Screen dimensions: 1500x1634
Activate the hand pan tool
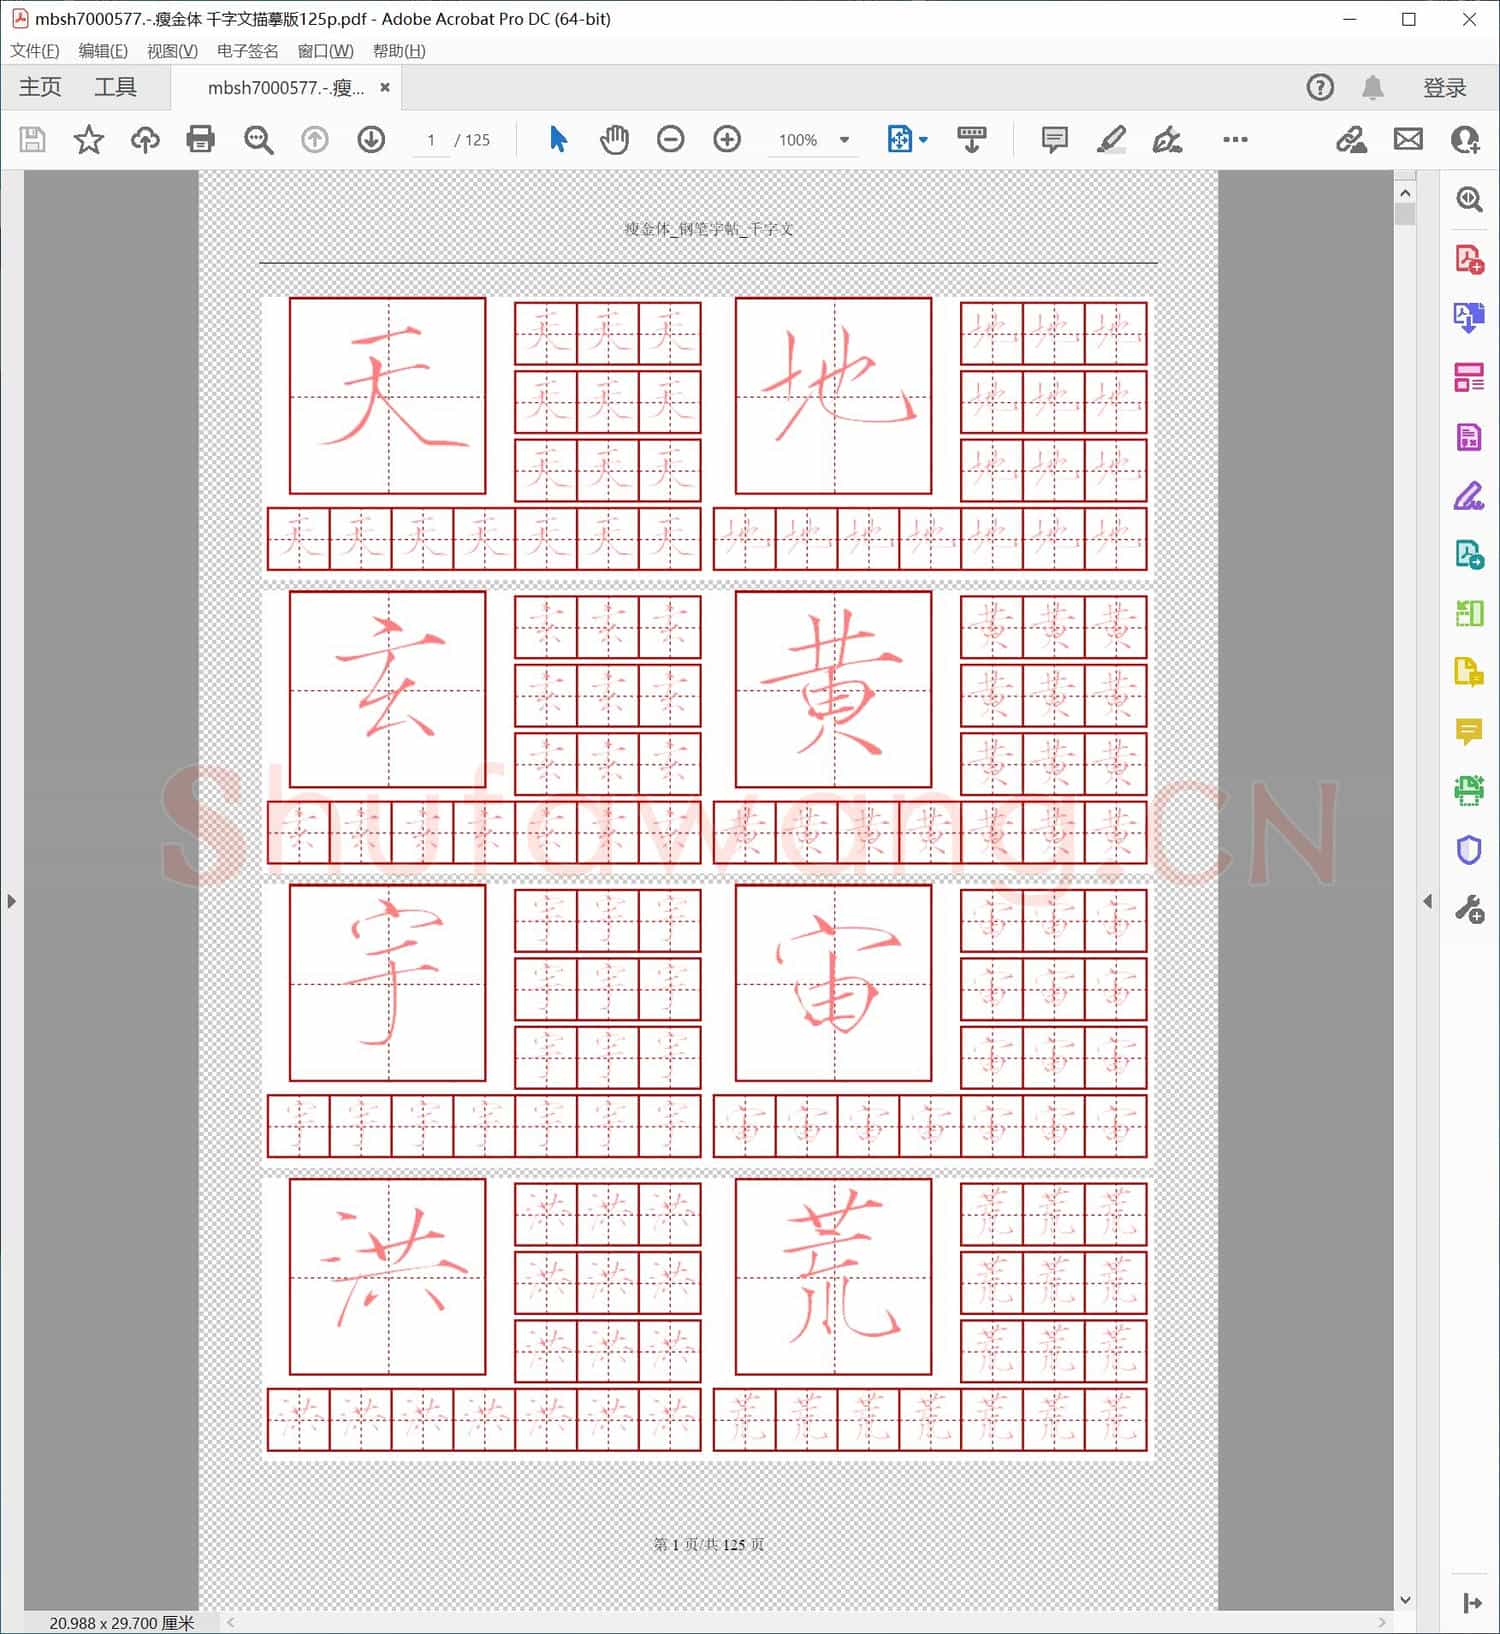(x=614, y=140)
